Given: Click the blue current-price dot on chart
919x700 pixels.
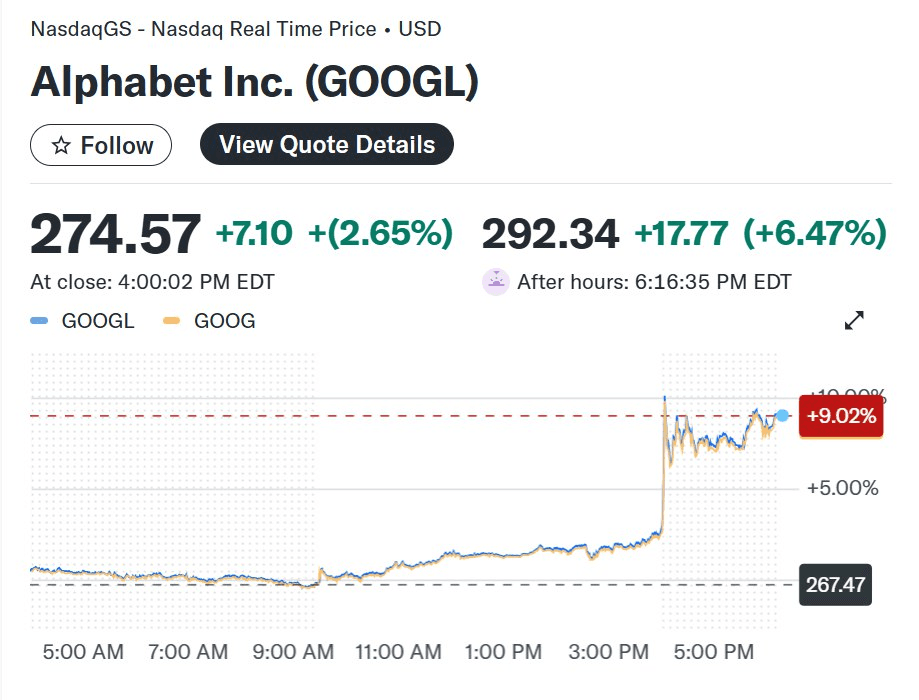Looking at the screenshot, I should 782,415.
